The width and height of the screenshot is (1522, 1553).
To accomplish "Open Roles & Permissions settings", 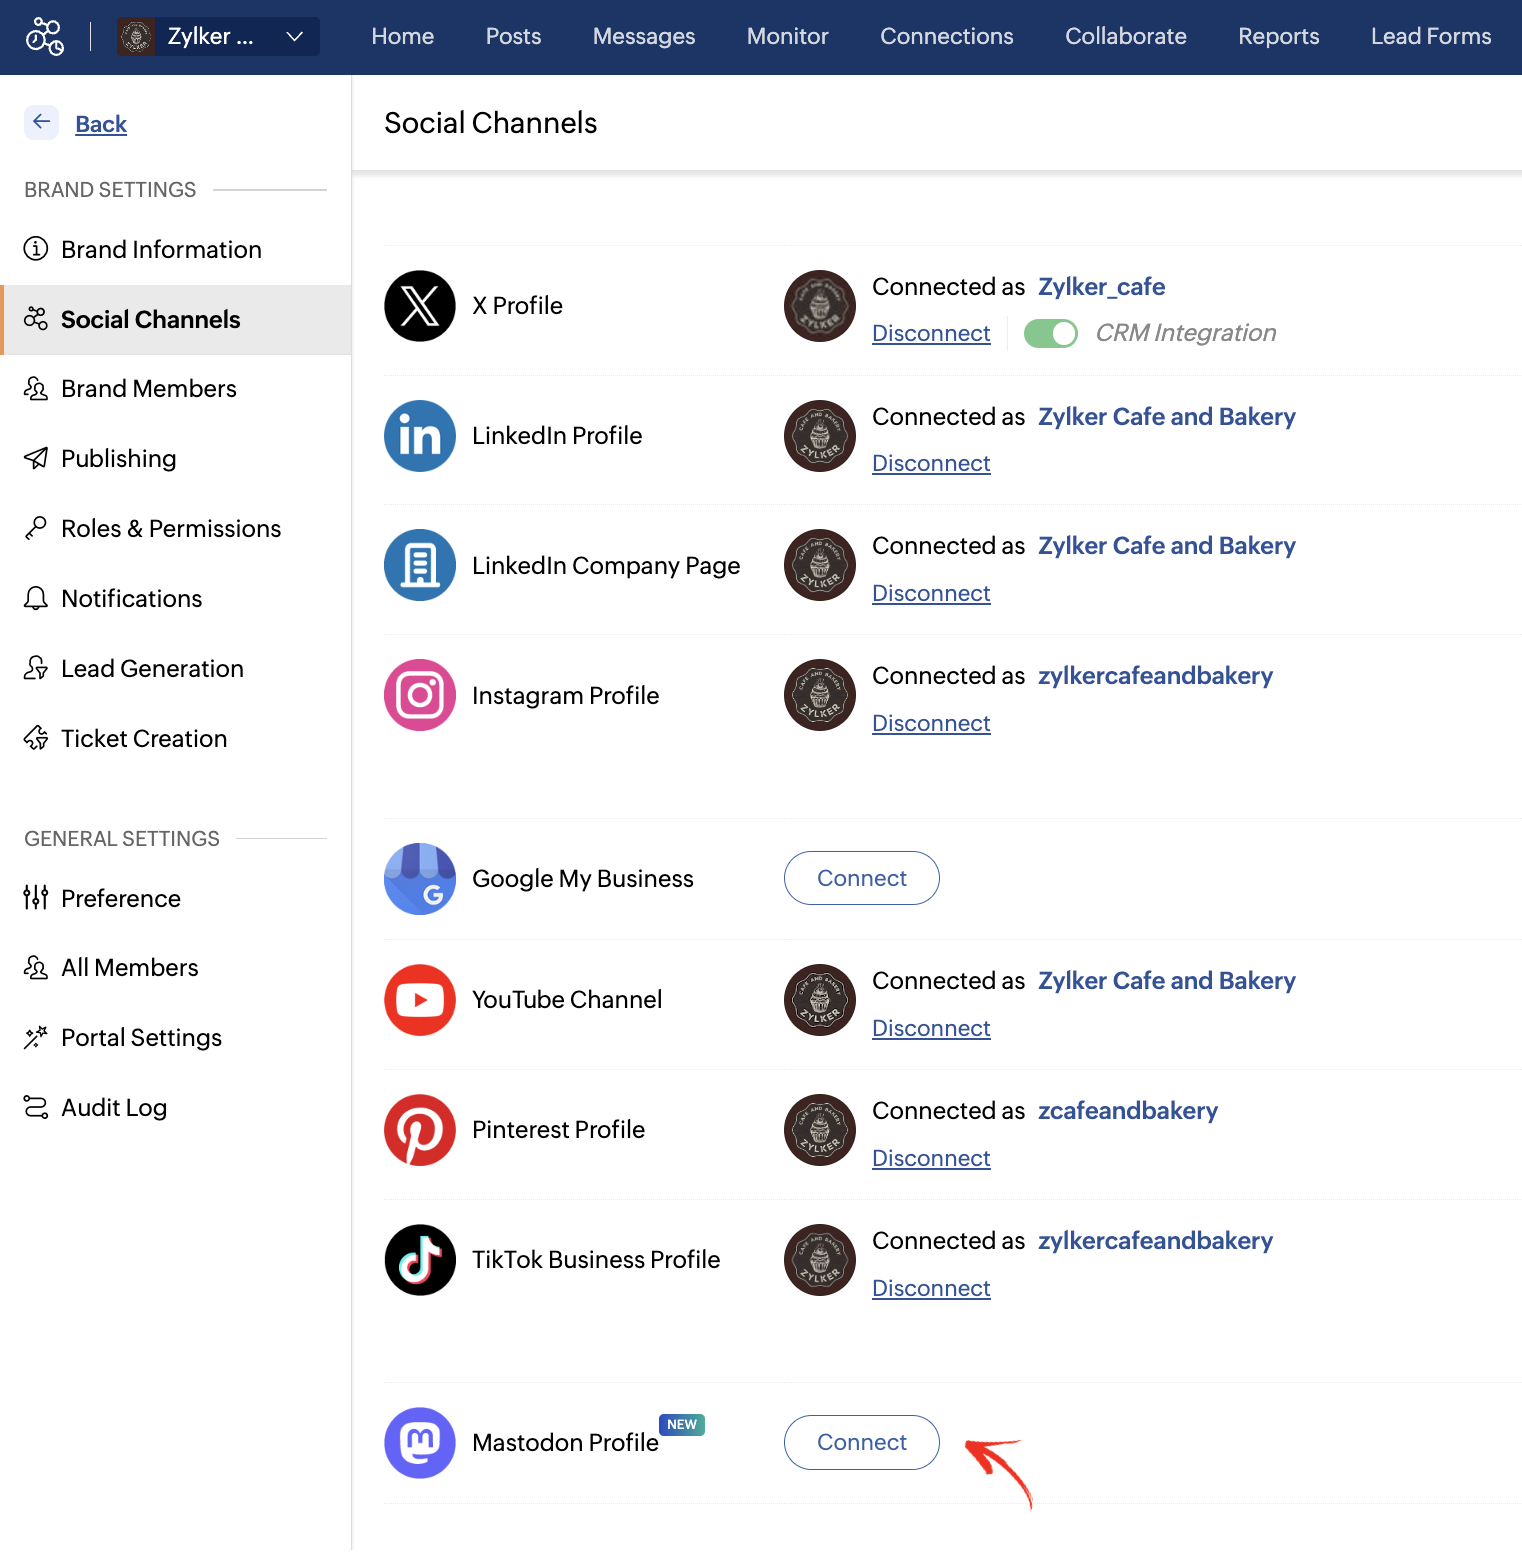I will coord(171,529).
